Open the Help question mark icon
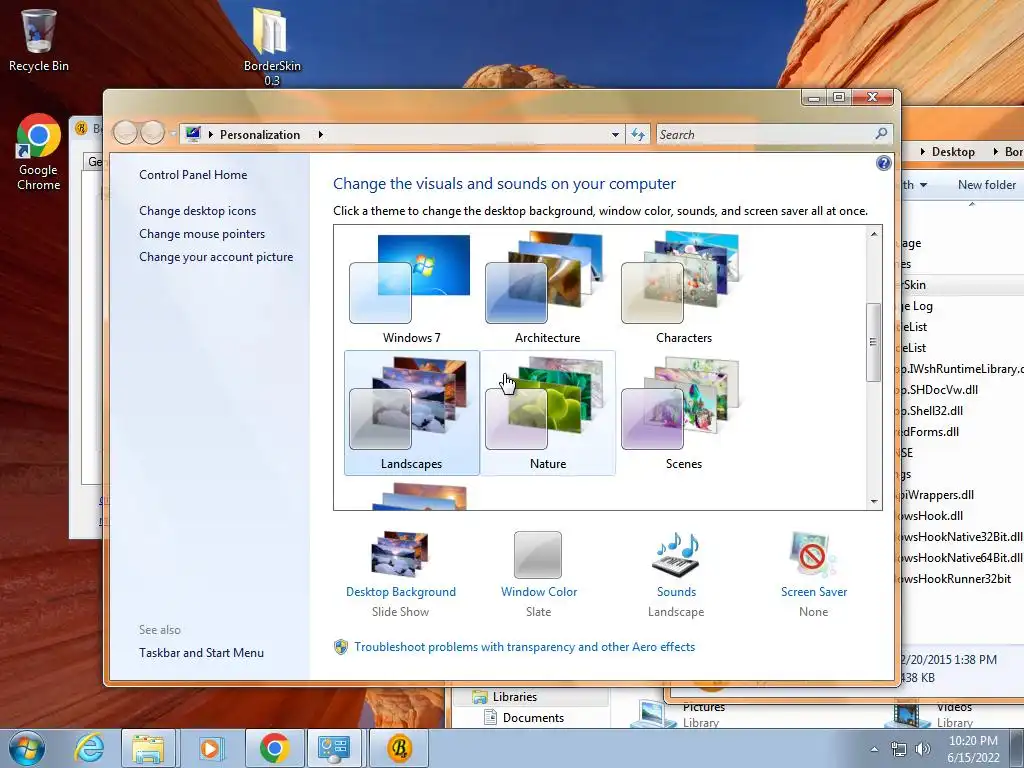Image resolution: width=1024 pixels, height=768 pixels. coord(883,163)
